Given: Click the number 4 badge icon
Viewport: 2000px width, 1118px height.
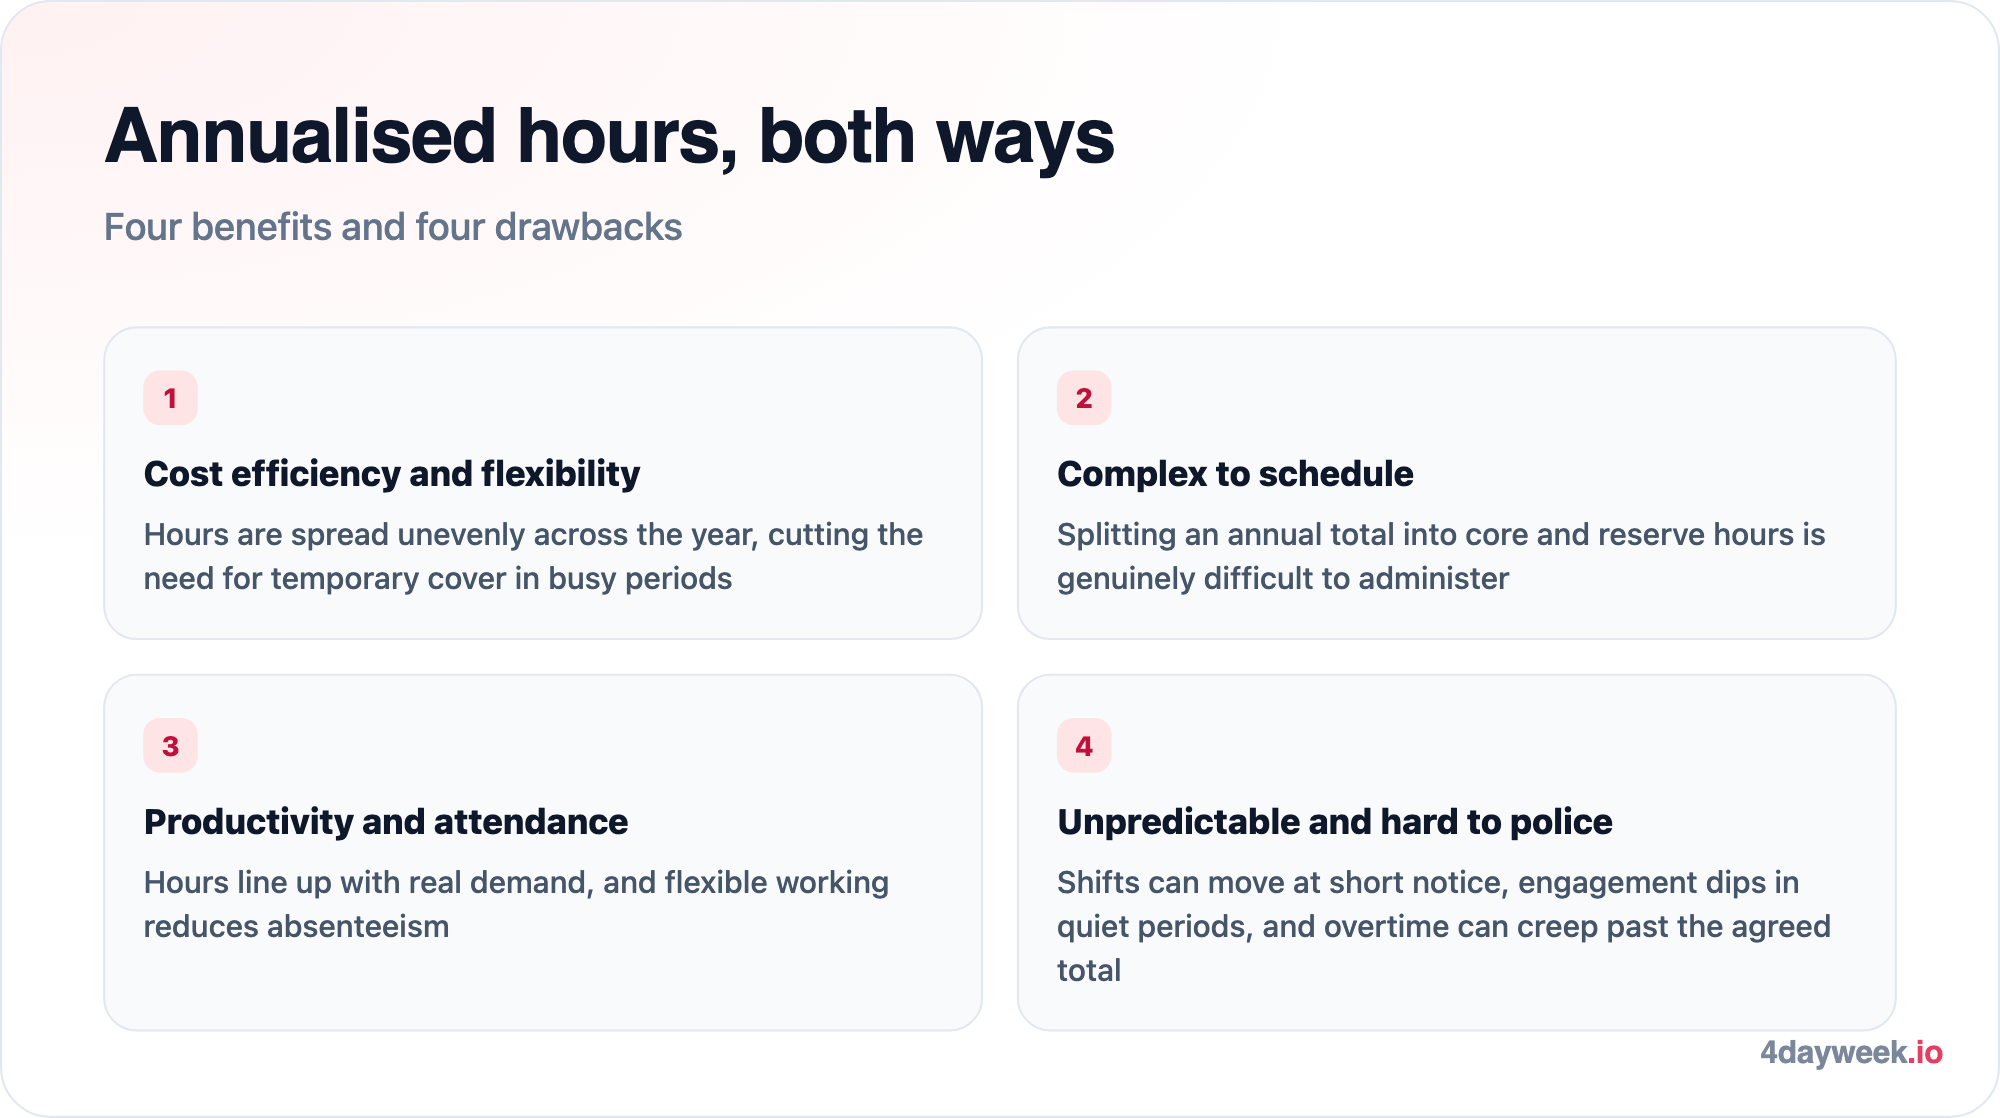Looking at the screenshot, I should (x=1084, y=746).
